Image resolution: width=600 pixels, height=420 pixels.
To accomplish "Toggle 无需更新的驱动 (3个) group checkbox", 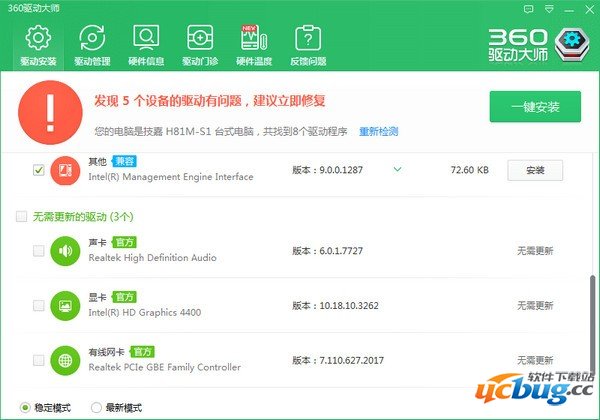I will pyautogui.click(x=21, y=217).
